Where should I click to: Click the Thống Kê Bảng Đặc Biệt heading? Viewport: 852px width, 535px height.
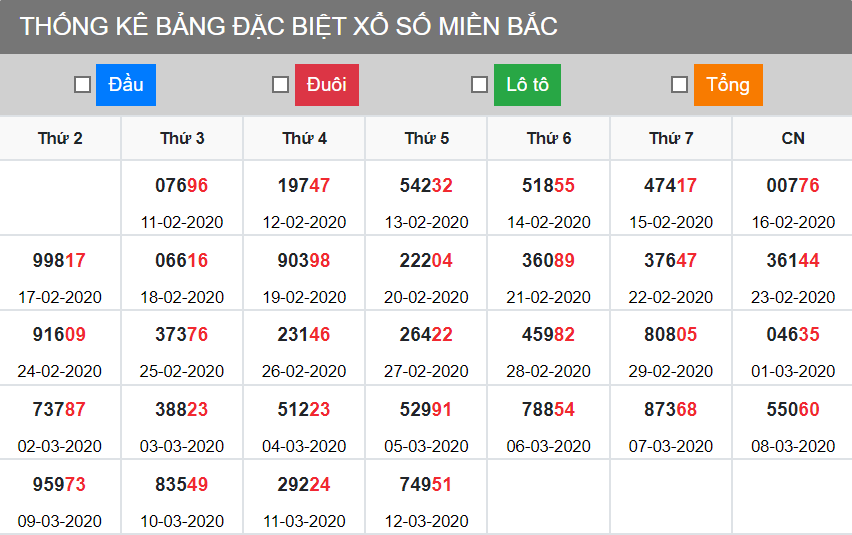point(289,27)
